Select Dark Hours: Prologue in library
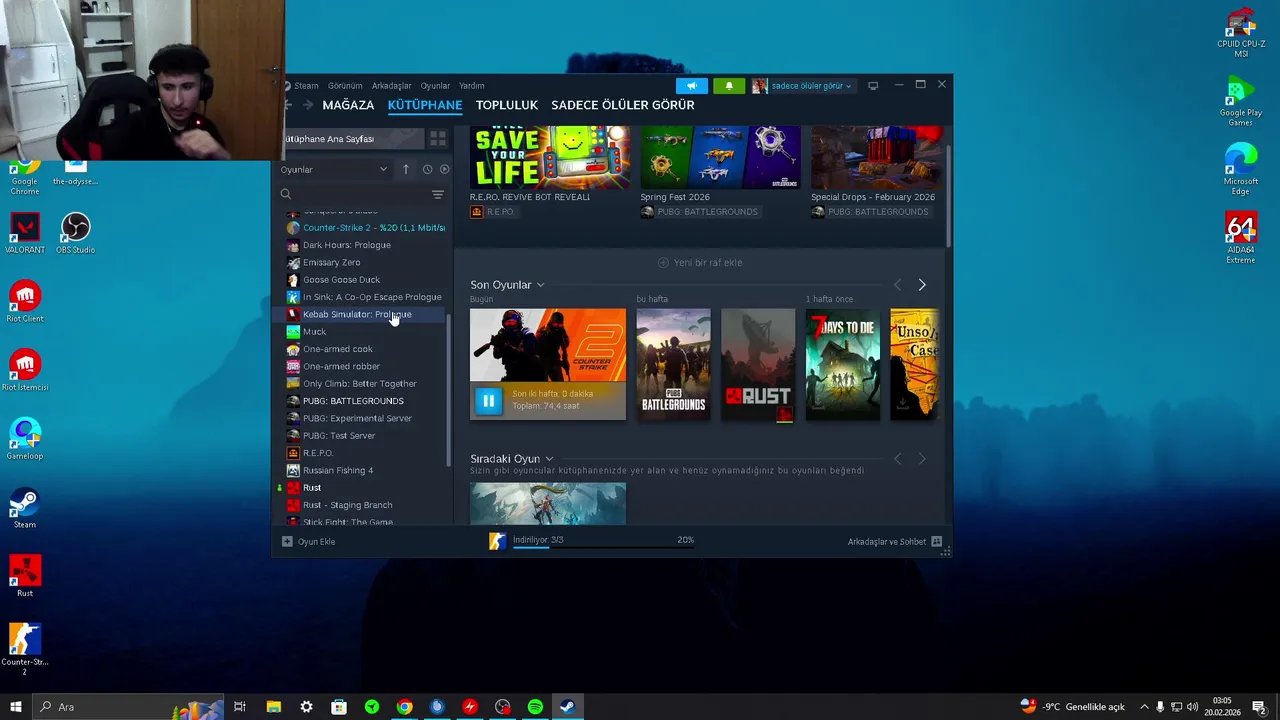Viewport: 1280px width, 720px height. [x=346, y=245]
